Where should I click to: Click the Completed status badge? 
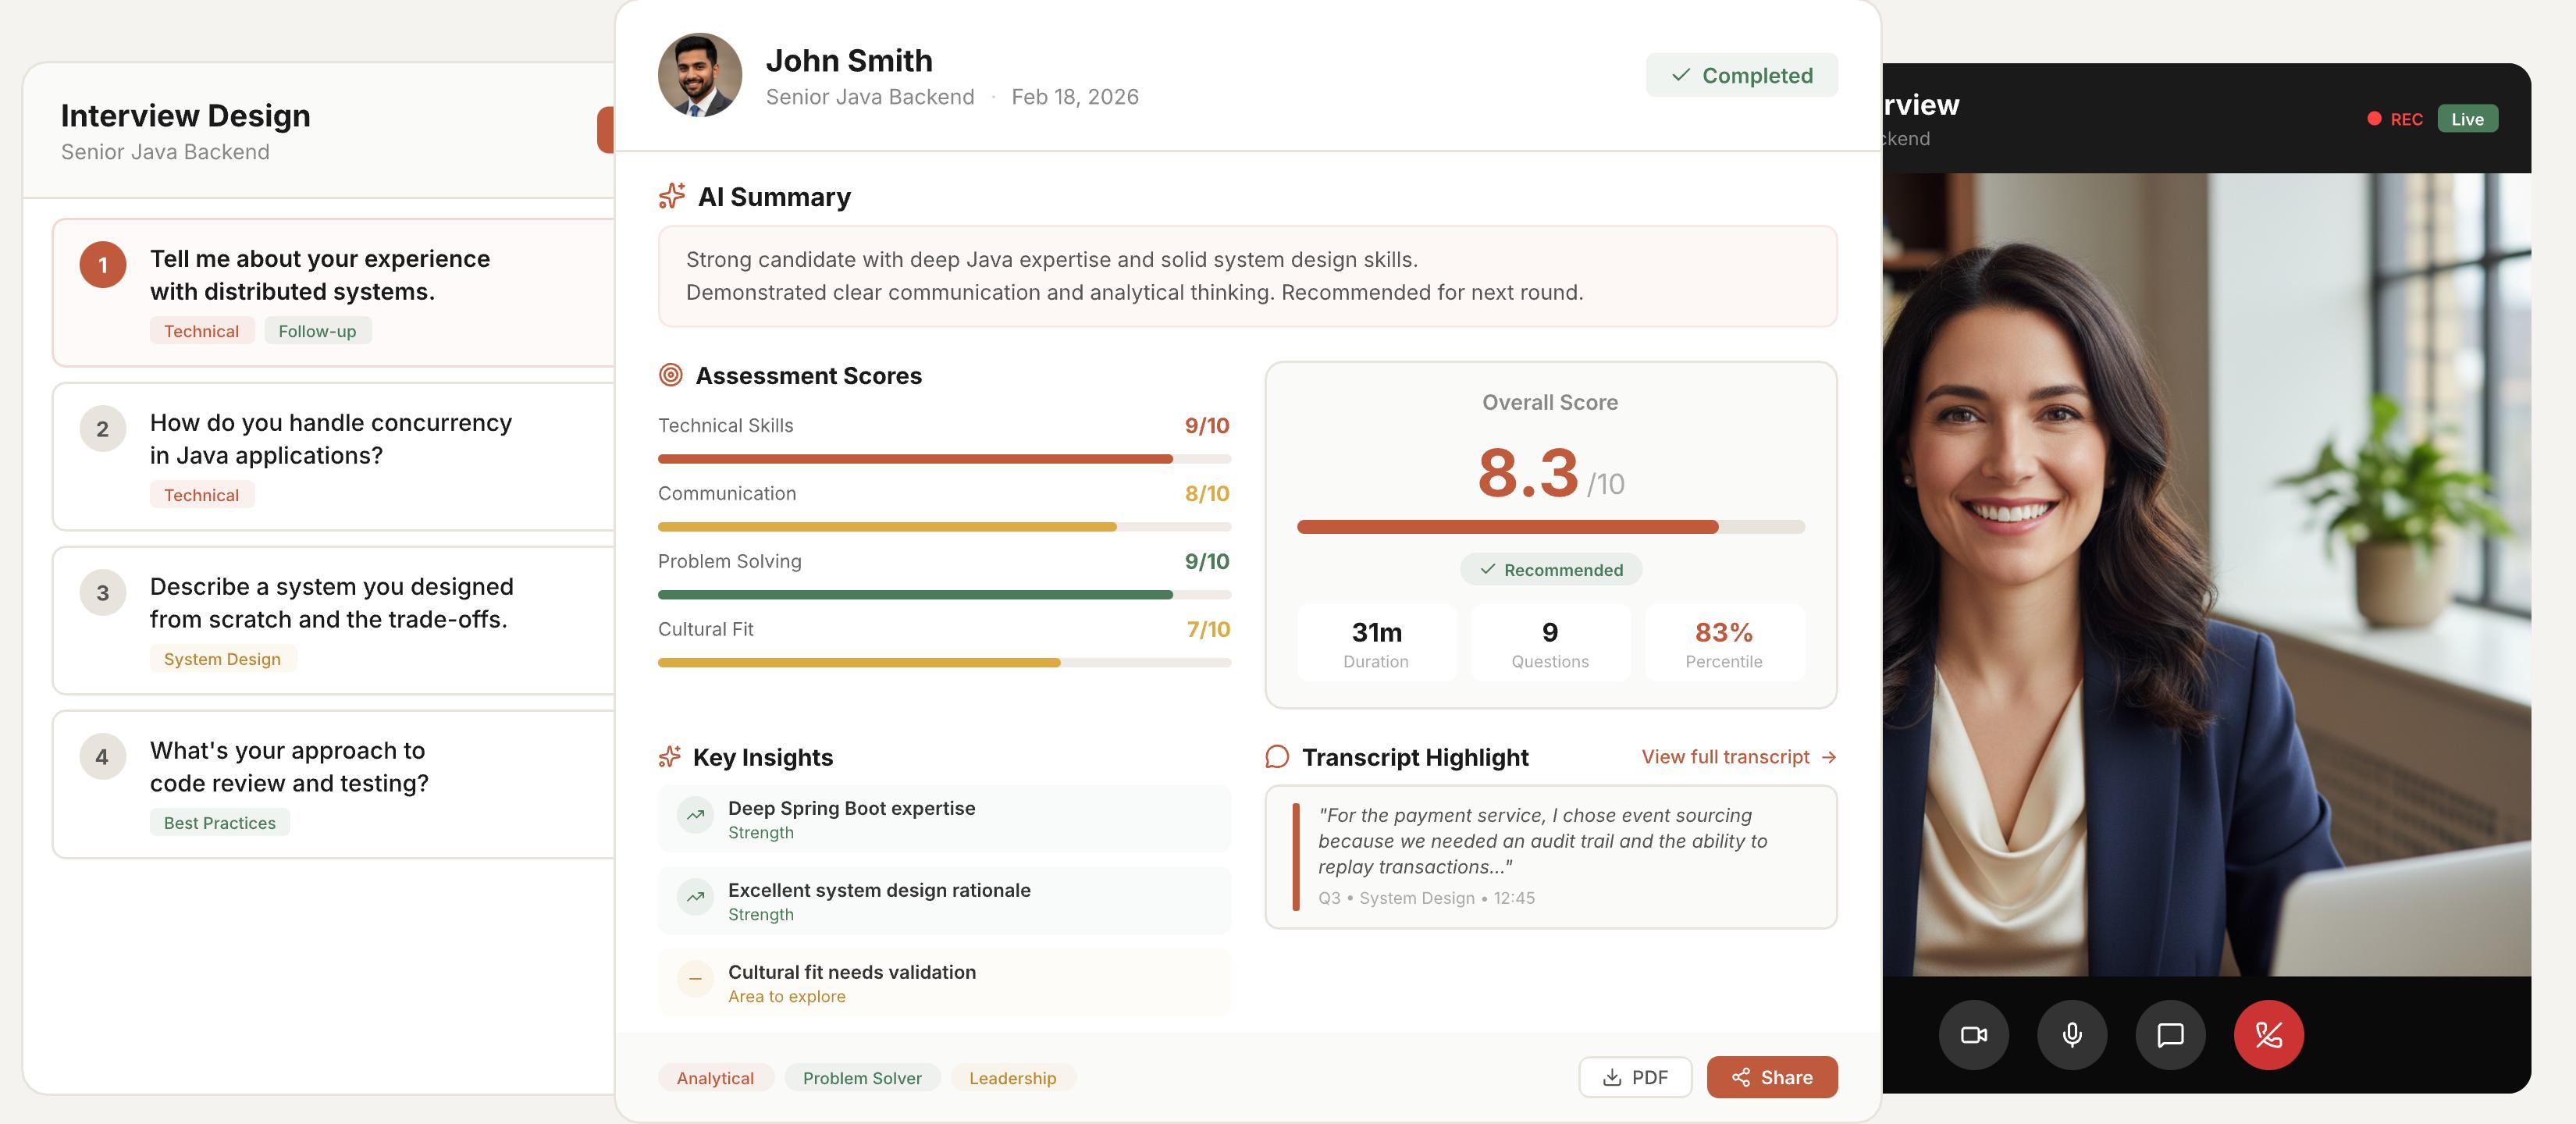coord(1742,74)
